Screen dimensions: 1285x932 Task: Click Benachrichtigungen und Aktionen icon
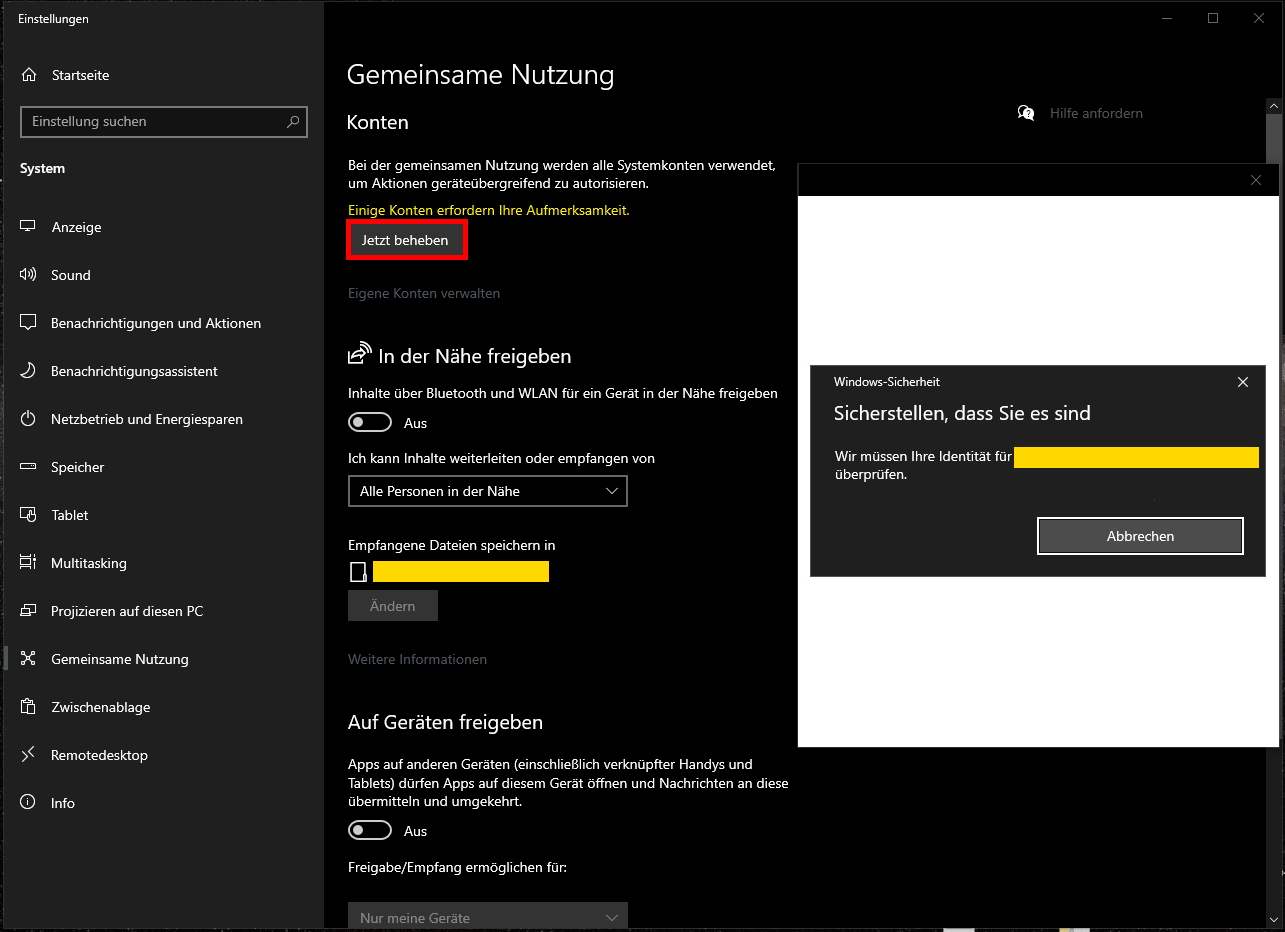28,323
